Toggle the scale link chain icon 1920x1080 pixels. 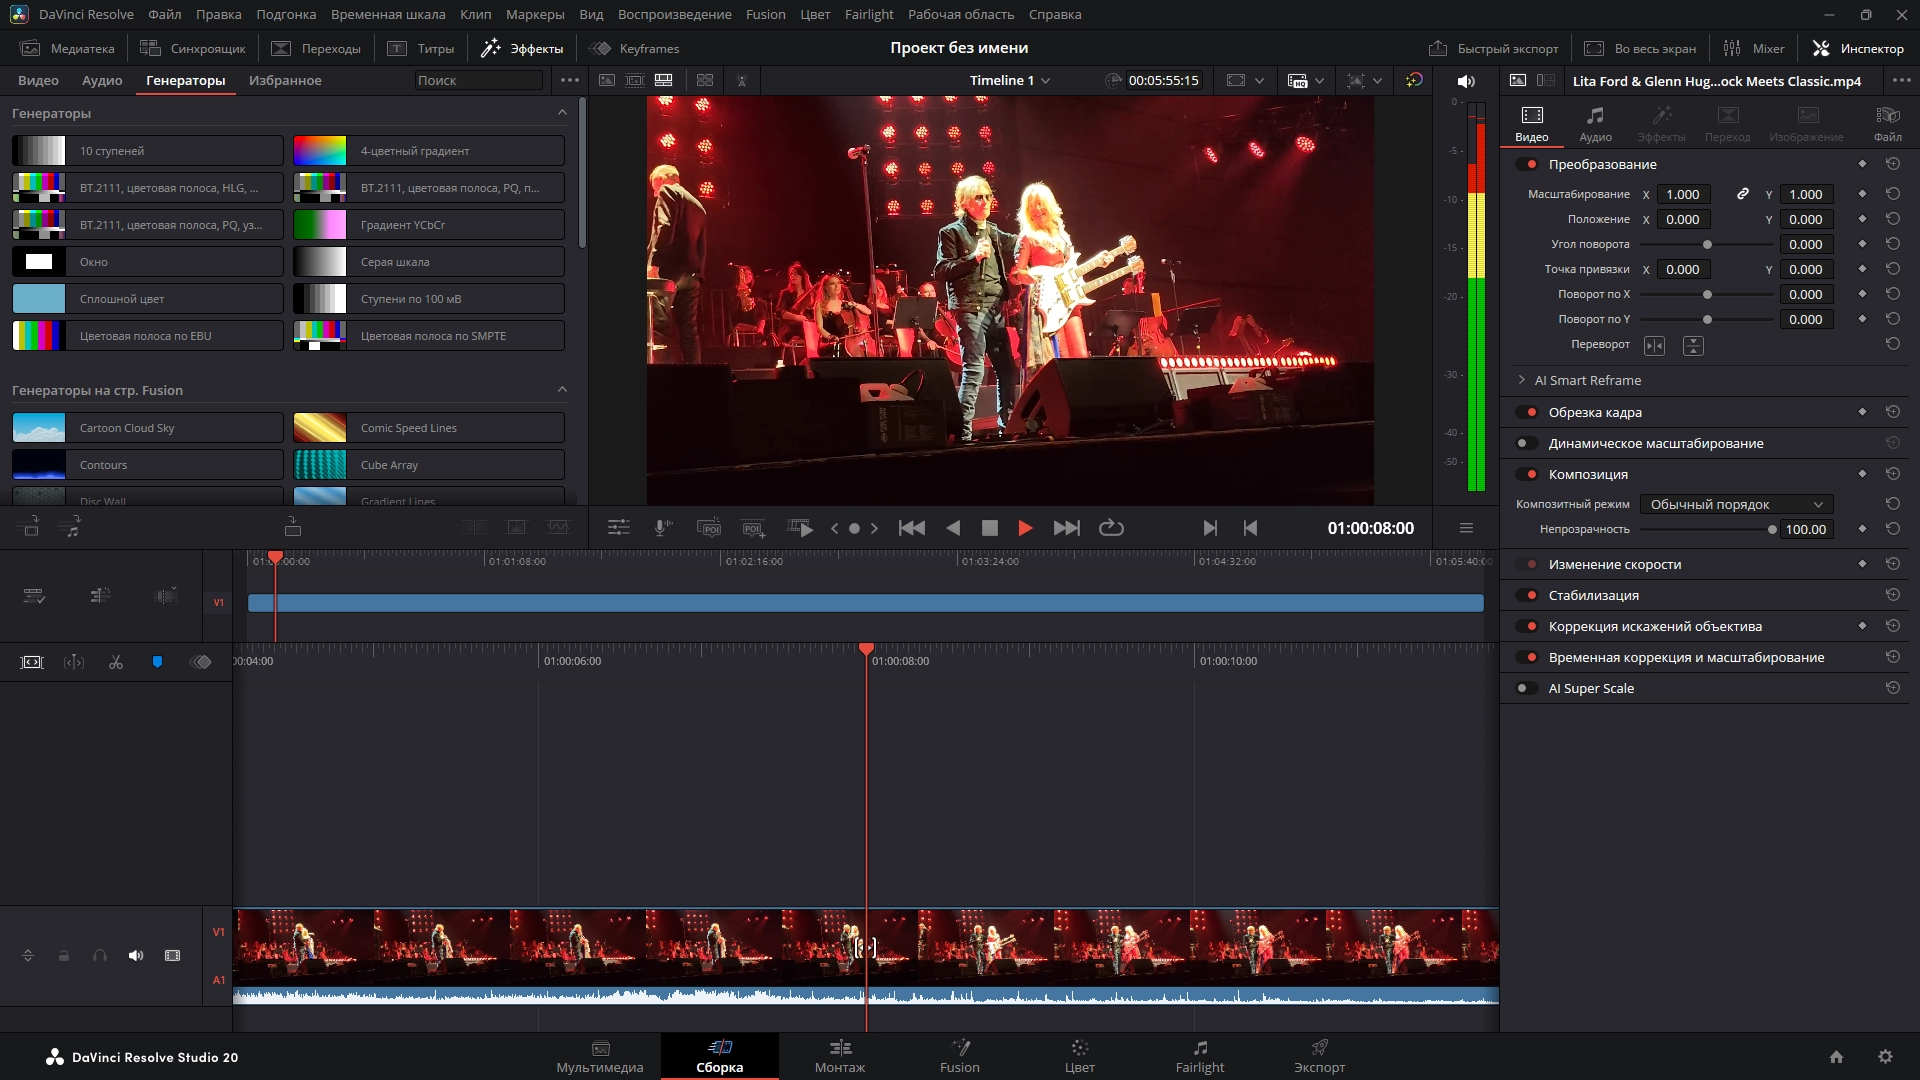pyautogui.click(x=1742, y=194)
